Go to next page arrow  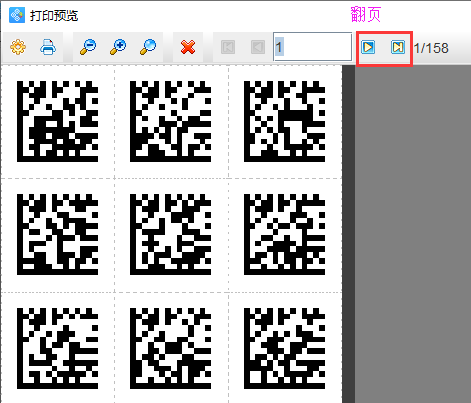point(368,47)
